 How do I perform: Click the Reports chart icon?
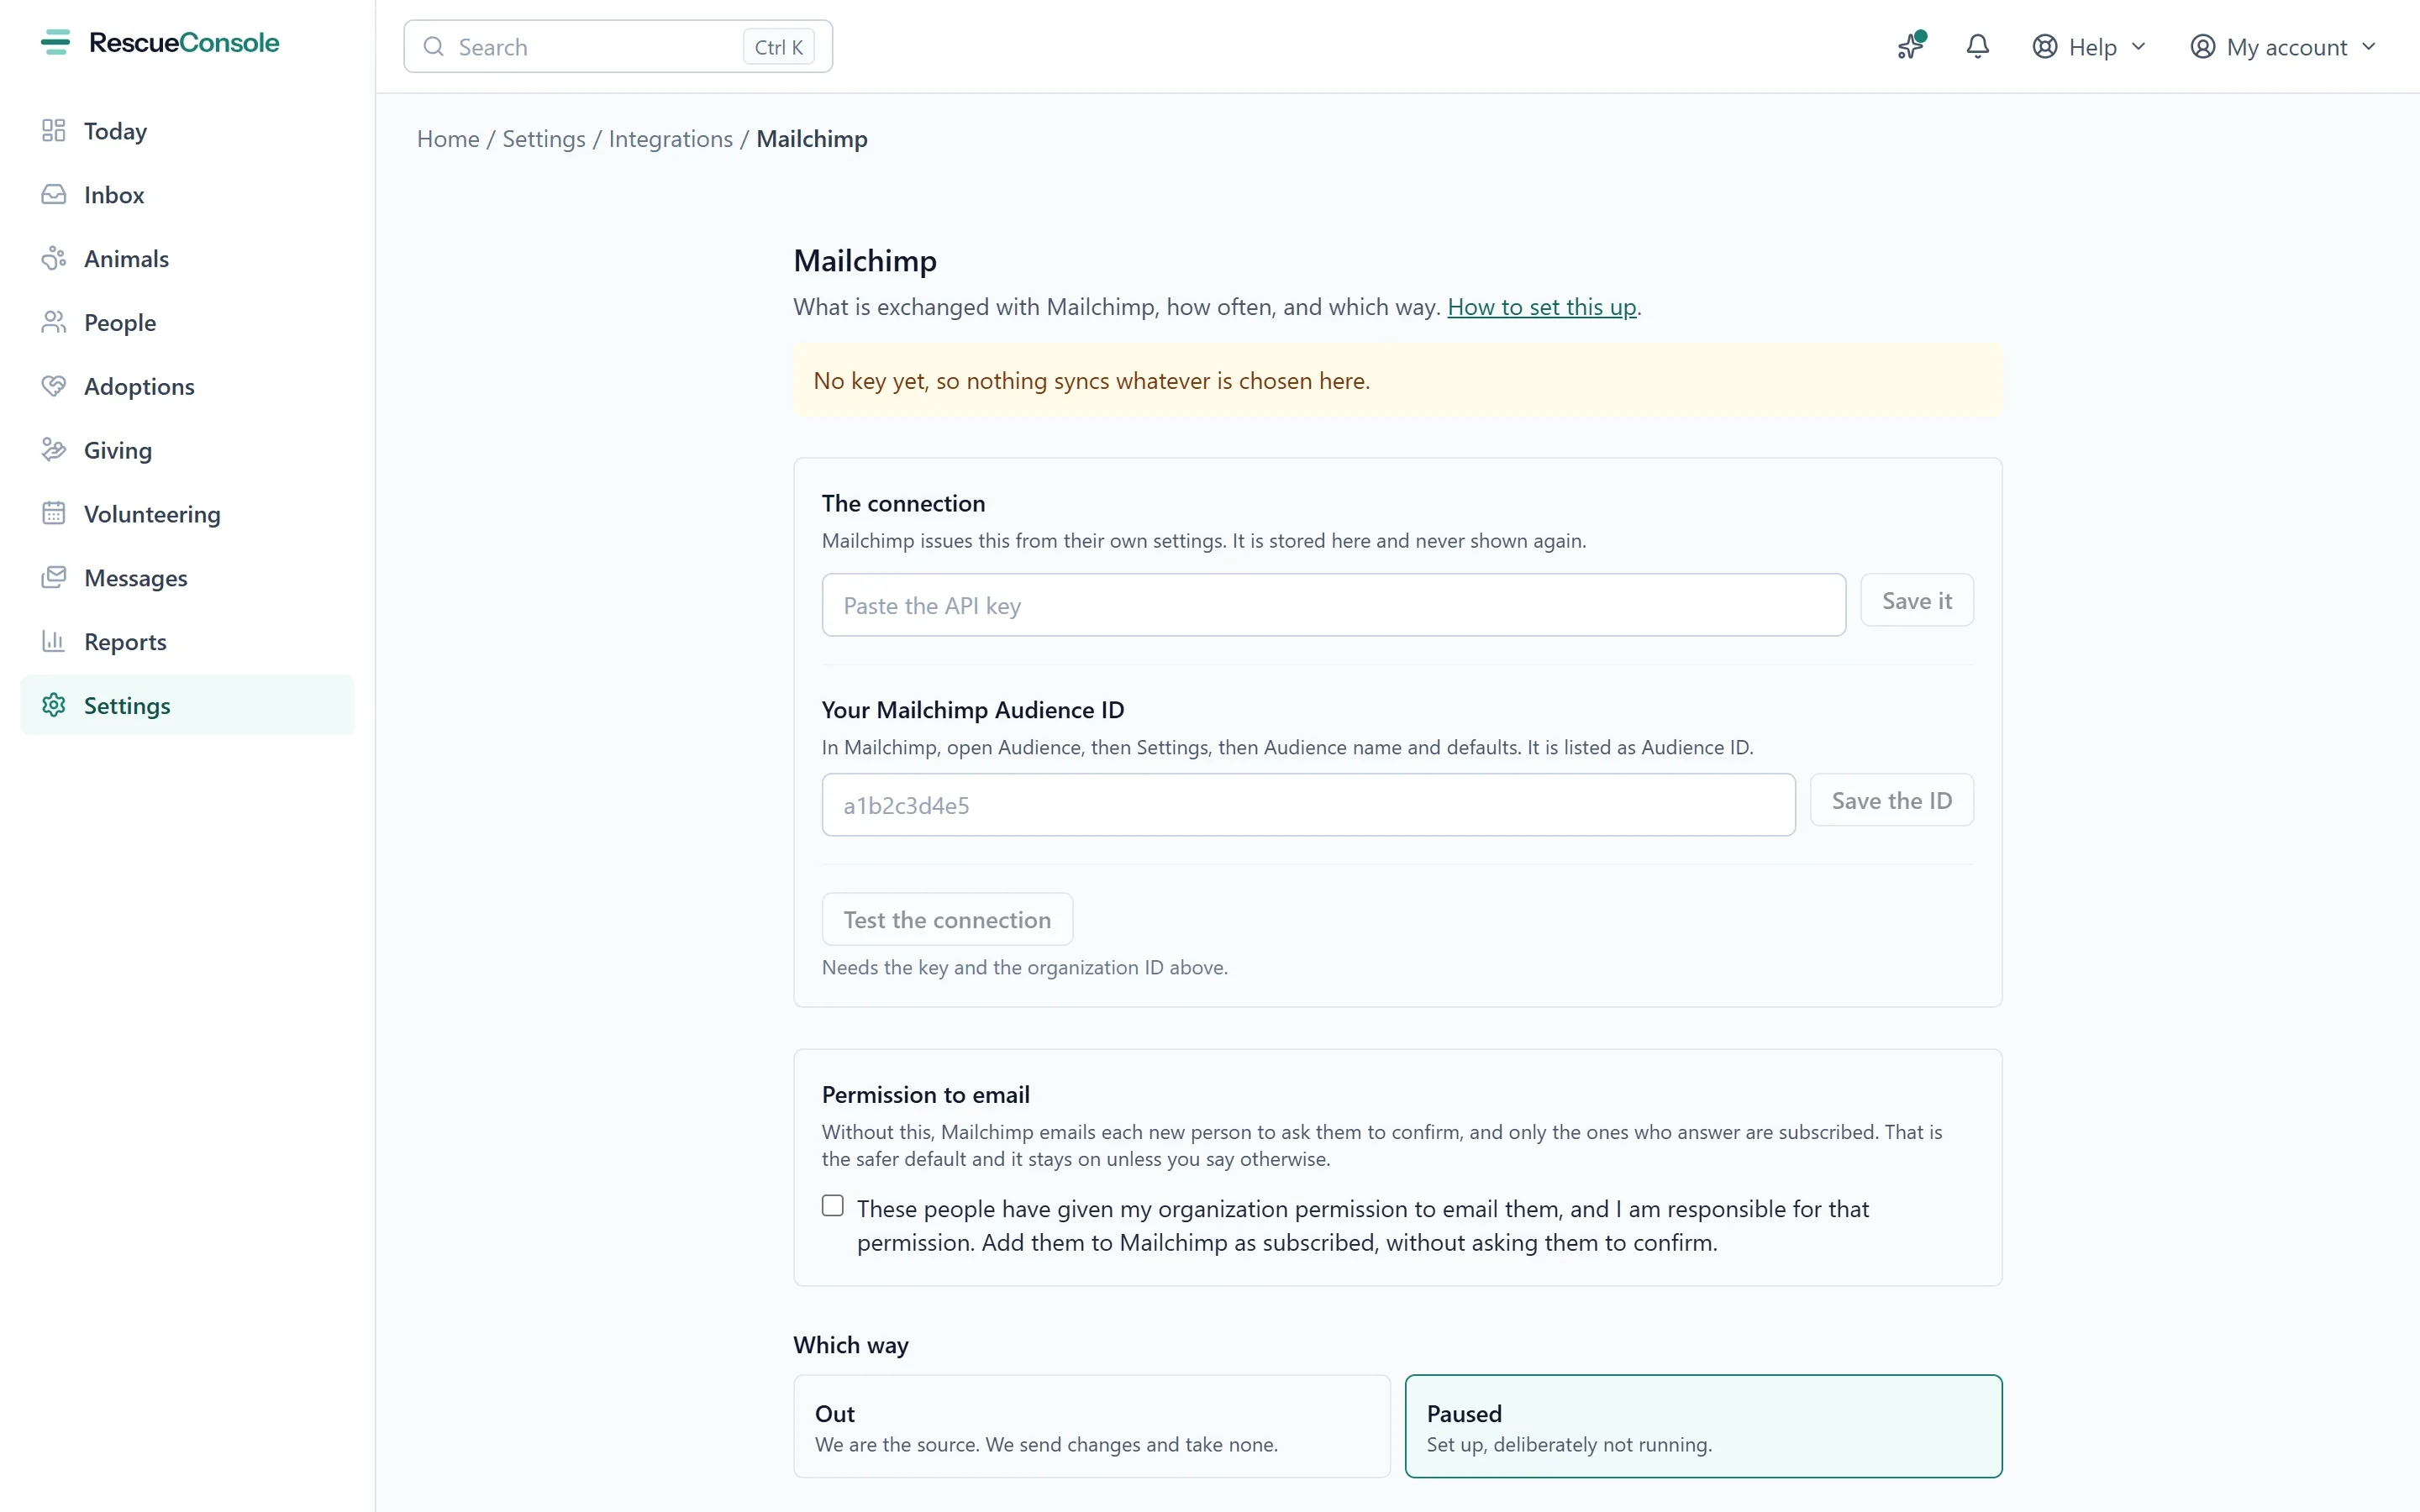click(x=53, y=641)
